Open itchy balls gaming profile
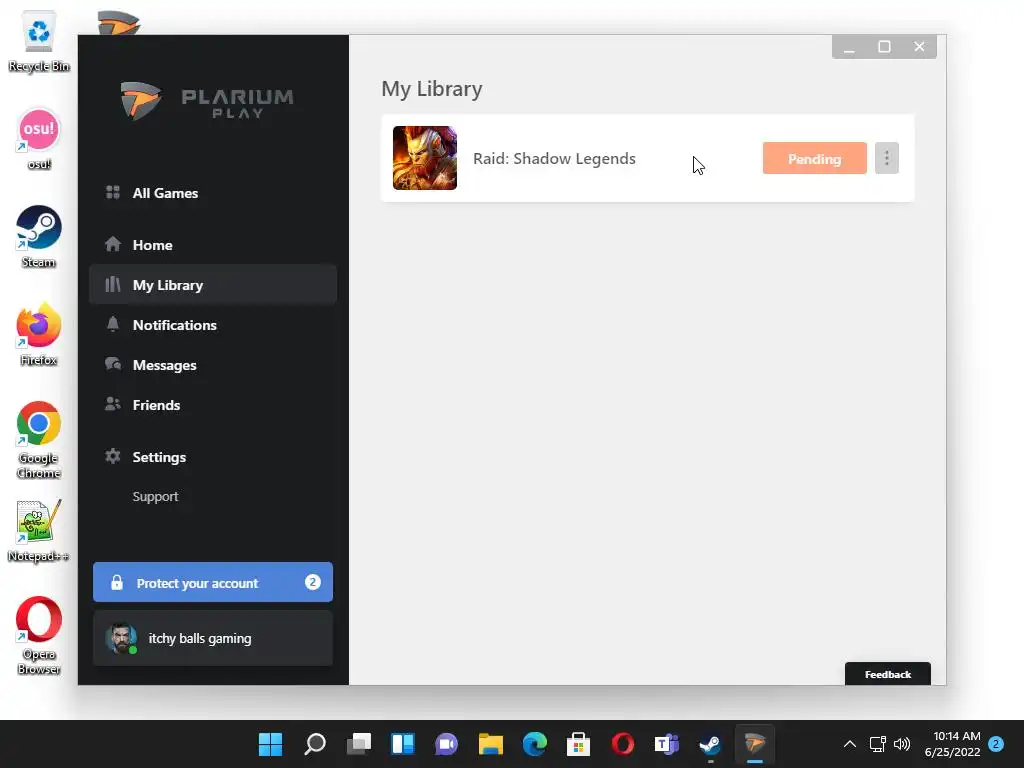The width and height of the screenshot is (1024, 768). (x=213, y=638)
